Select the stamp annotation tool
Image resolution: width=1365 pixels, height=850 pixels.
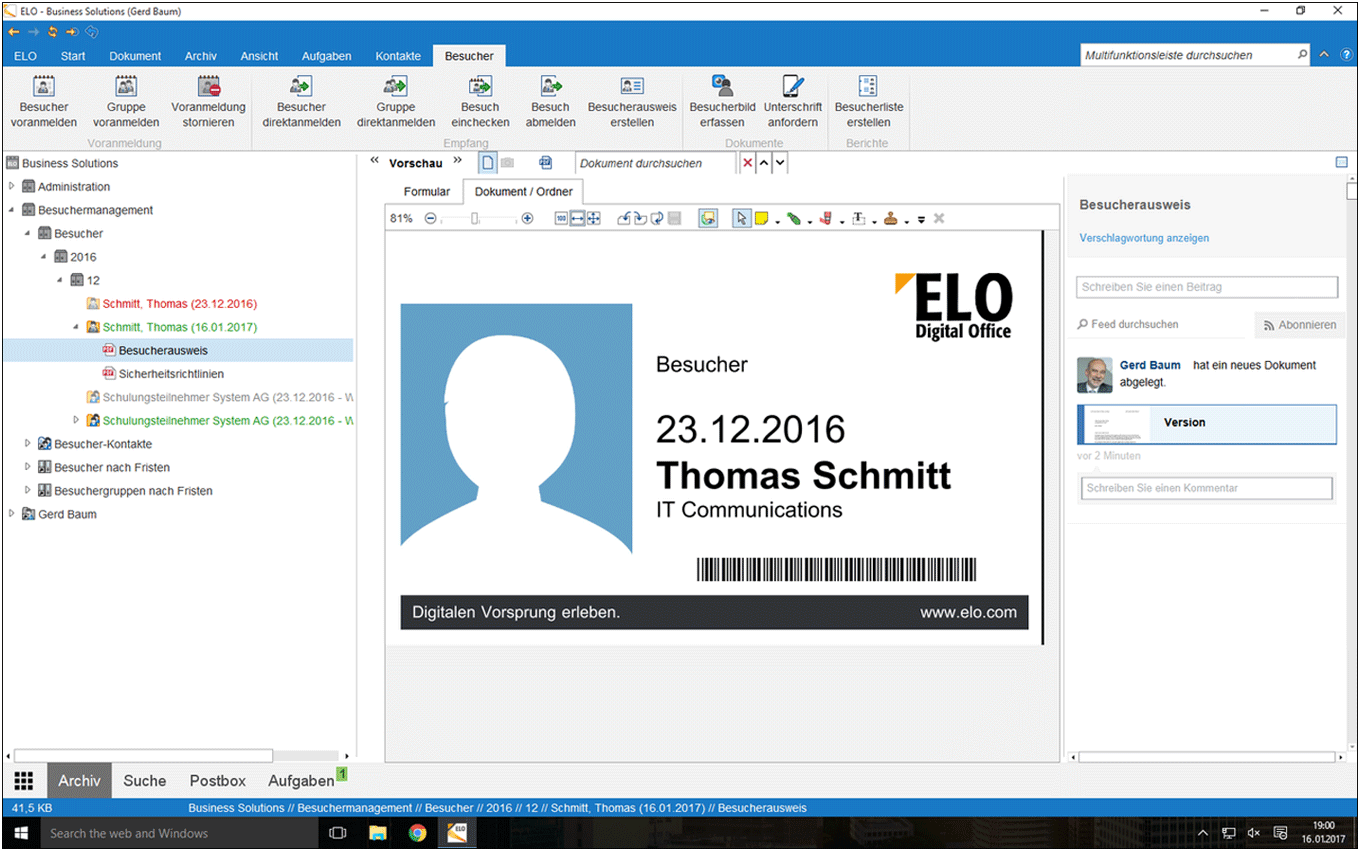[x=890, y=218]
